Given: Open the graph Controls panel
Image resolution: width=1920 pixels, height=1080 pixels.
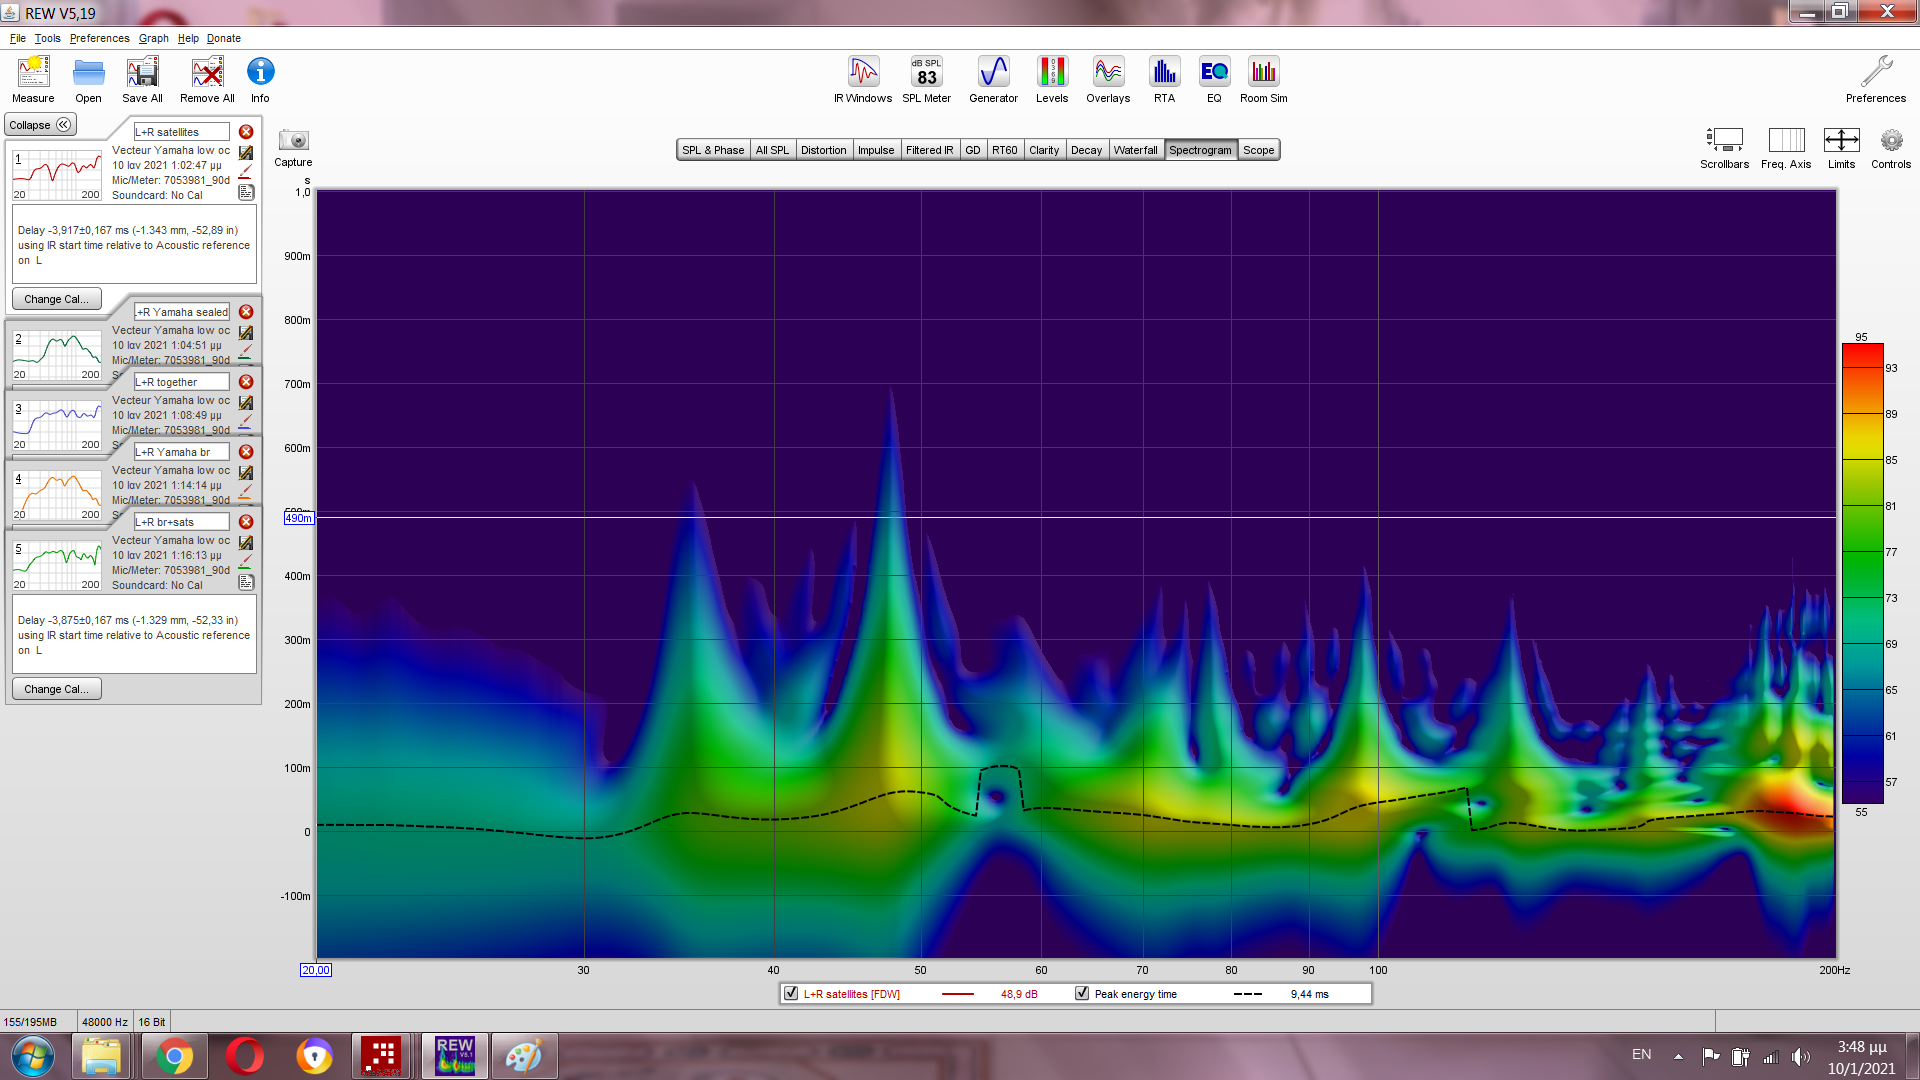Looking at the screenshot, I should (1890, 141).
